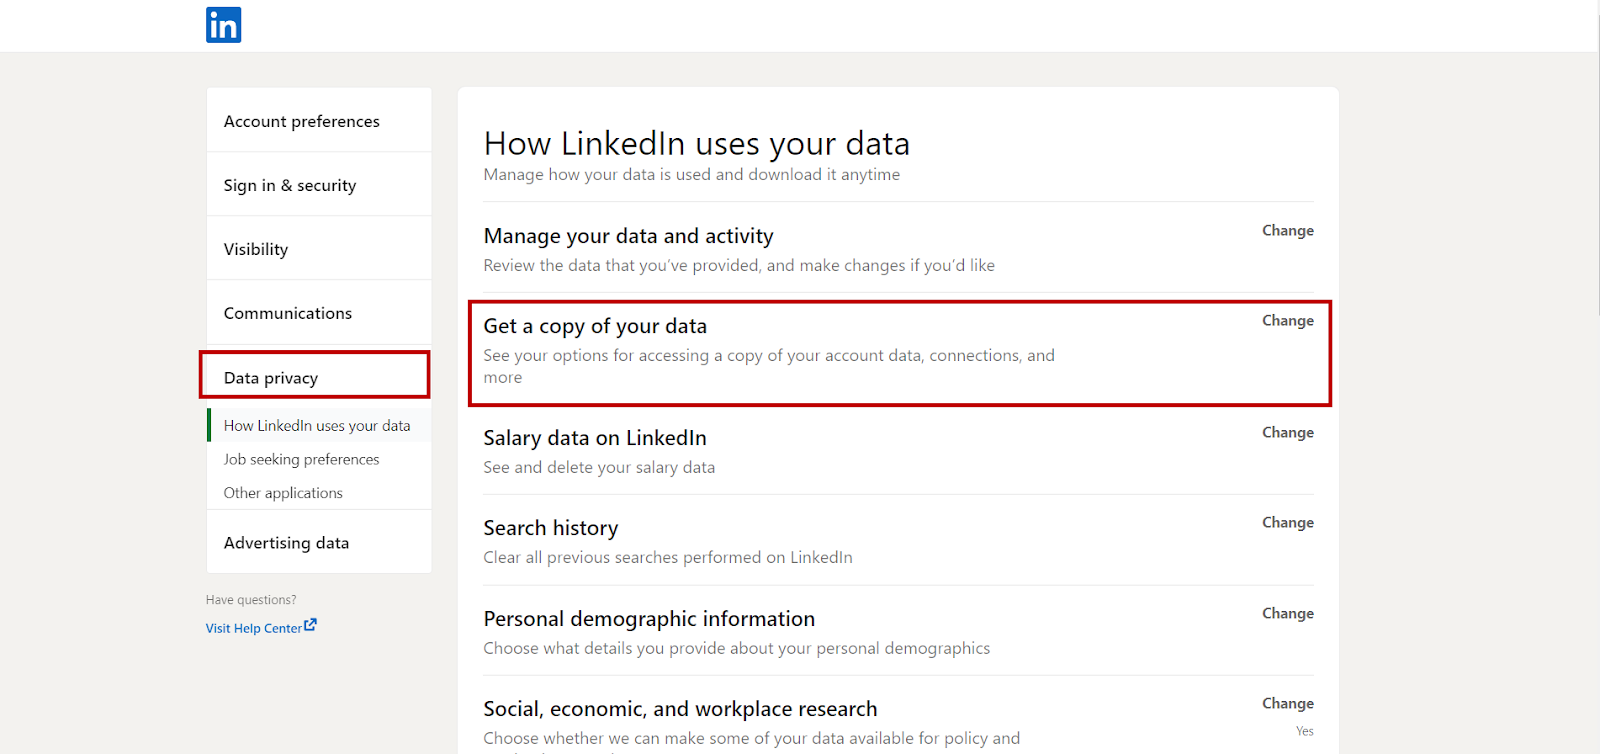This screenshot has width=1600, height=754.
Task: Open Sign in & security section
Action: click(319, 185)
